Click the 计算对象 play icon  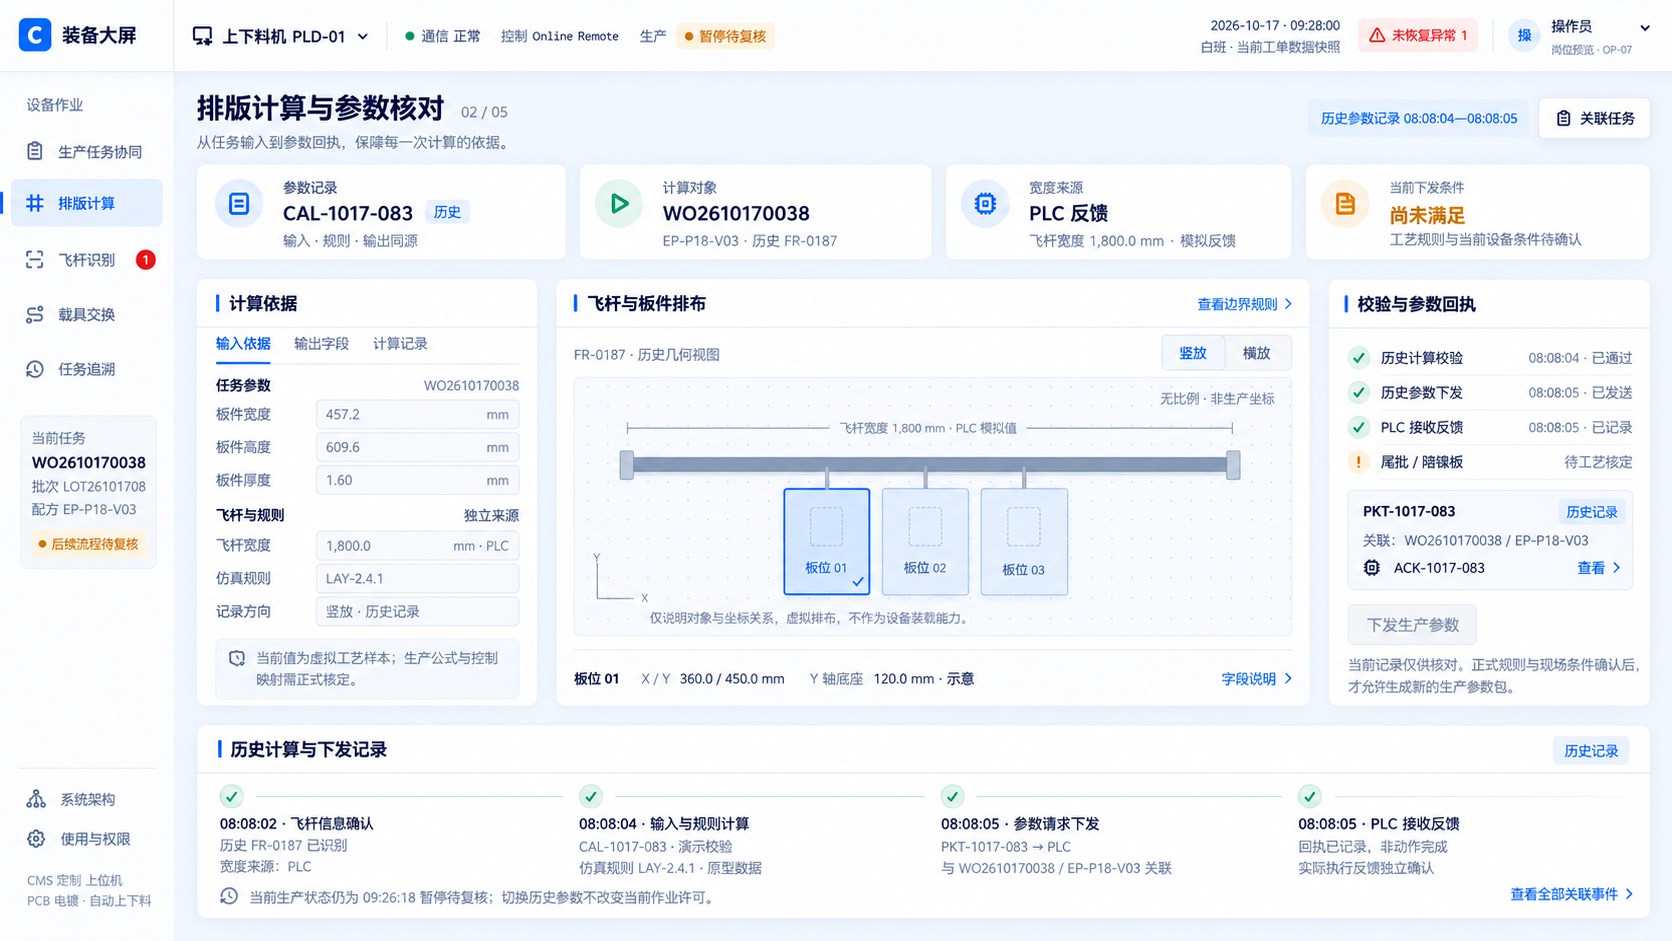619,204
